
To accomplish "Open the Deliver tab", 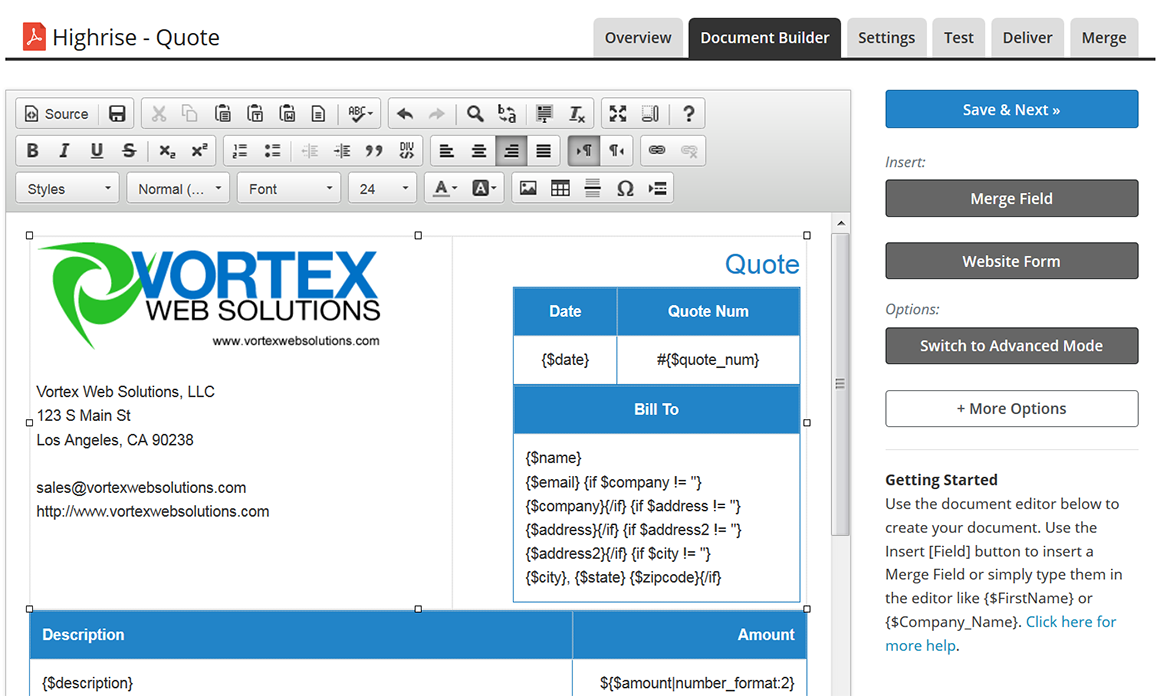I will [1027, 38].
